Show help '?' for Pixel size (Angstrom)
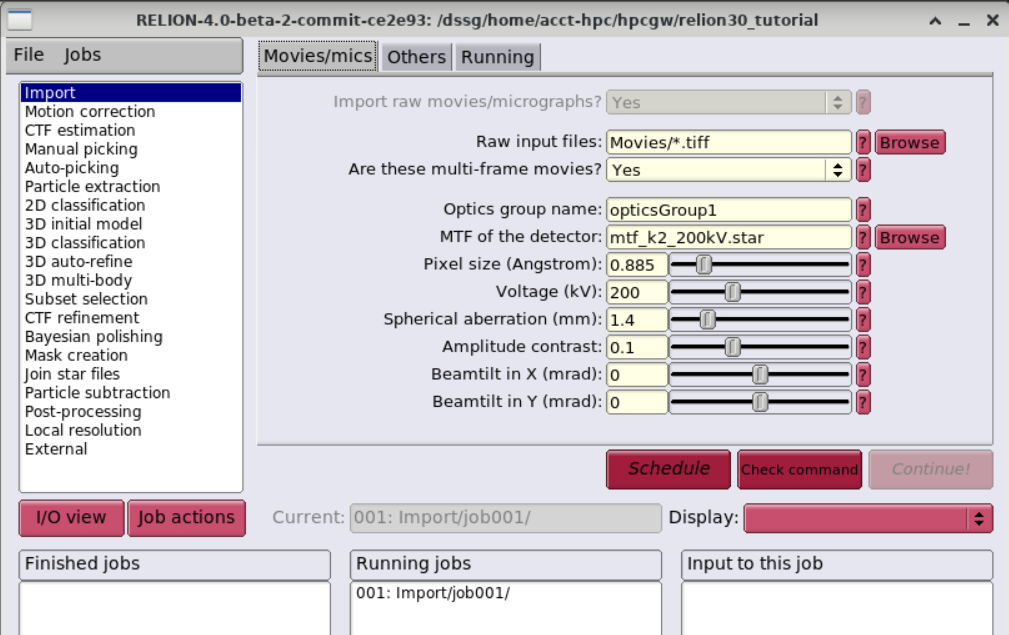This screenshot has height=635, width=1009. 863,264
